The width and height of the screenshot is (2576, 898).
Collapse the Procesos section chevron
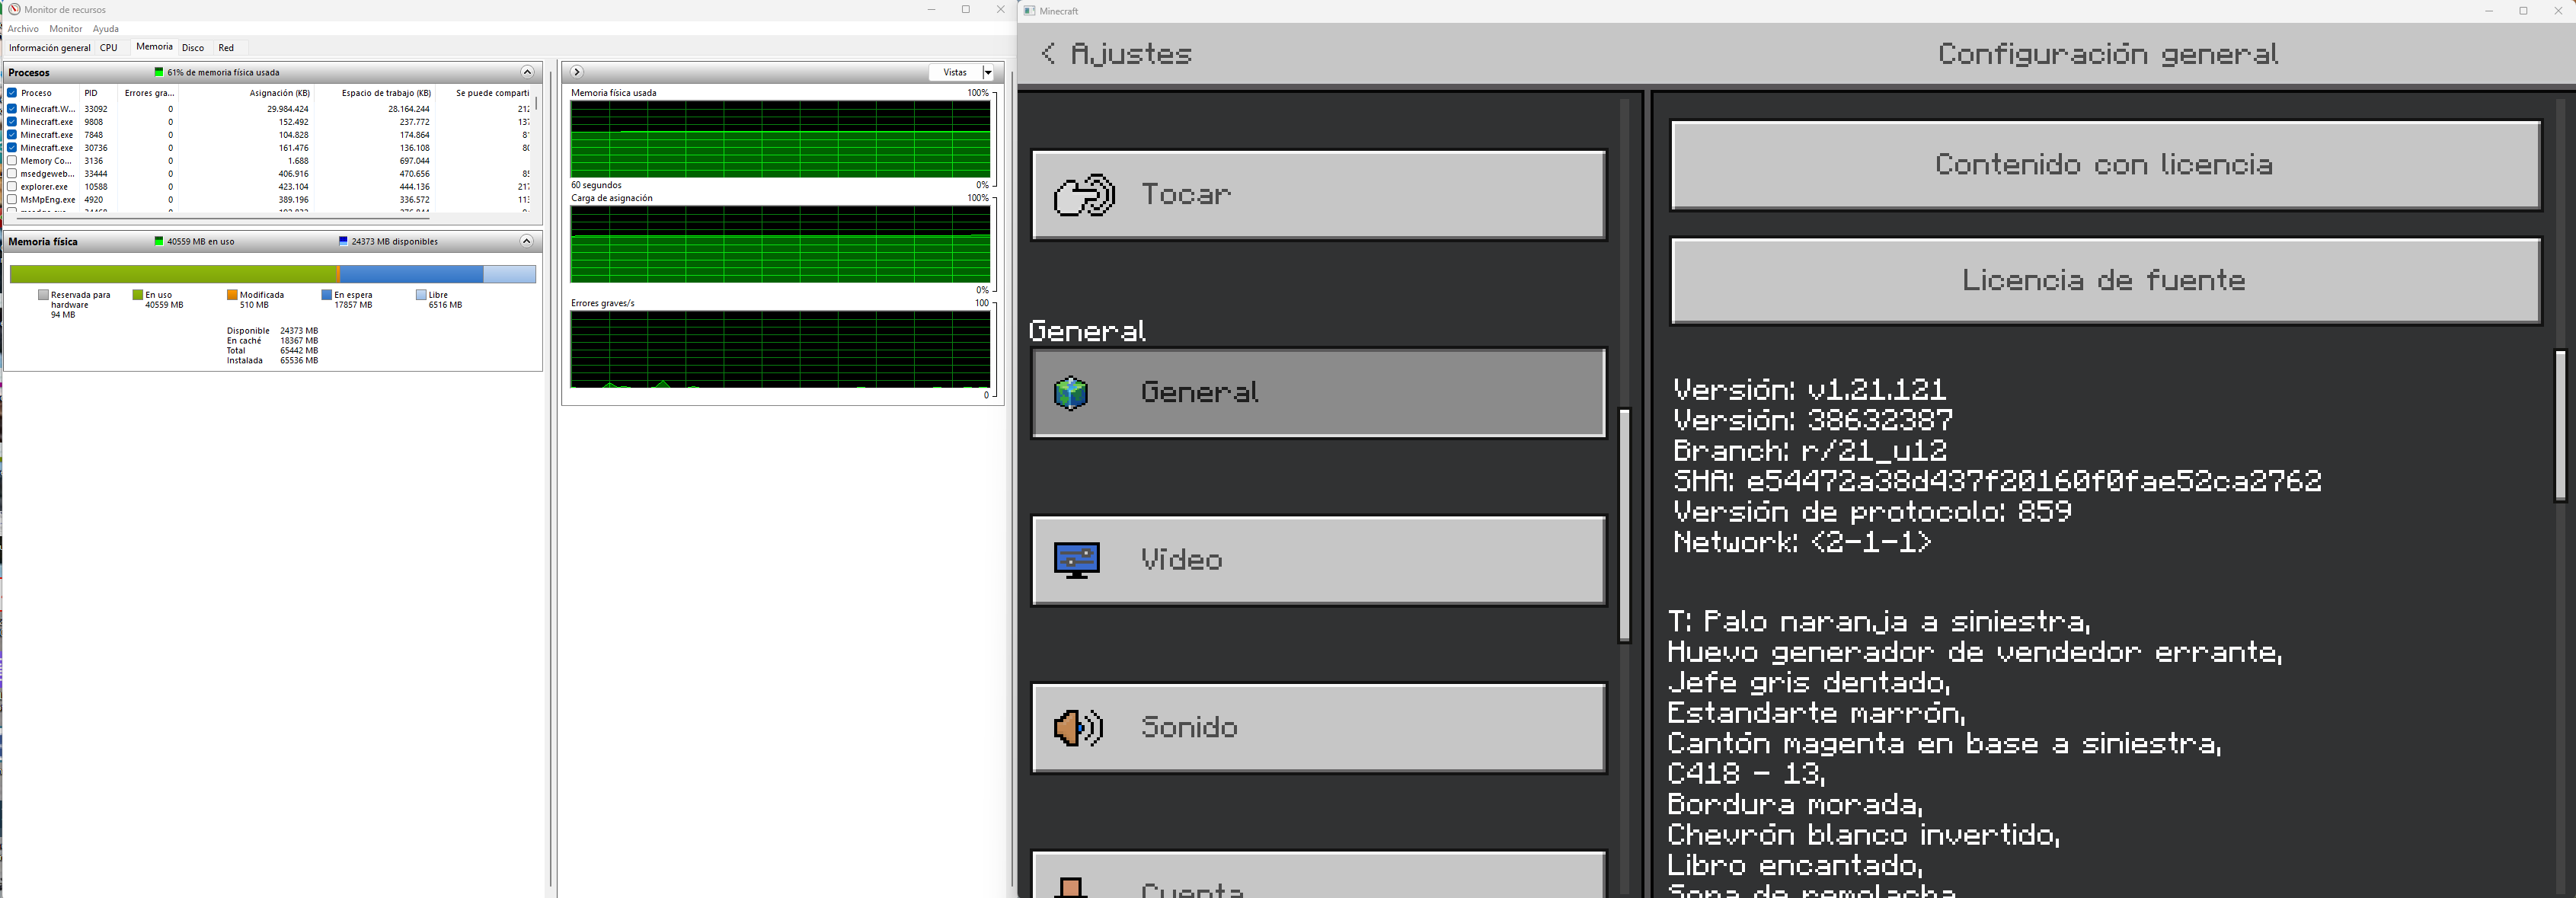coord(527,72)
